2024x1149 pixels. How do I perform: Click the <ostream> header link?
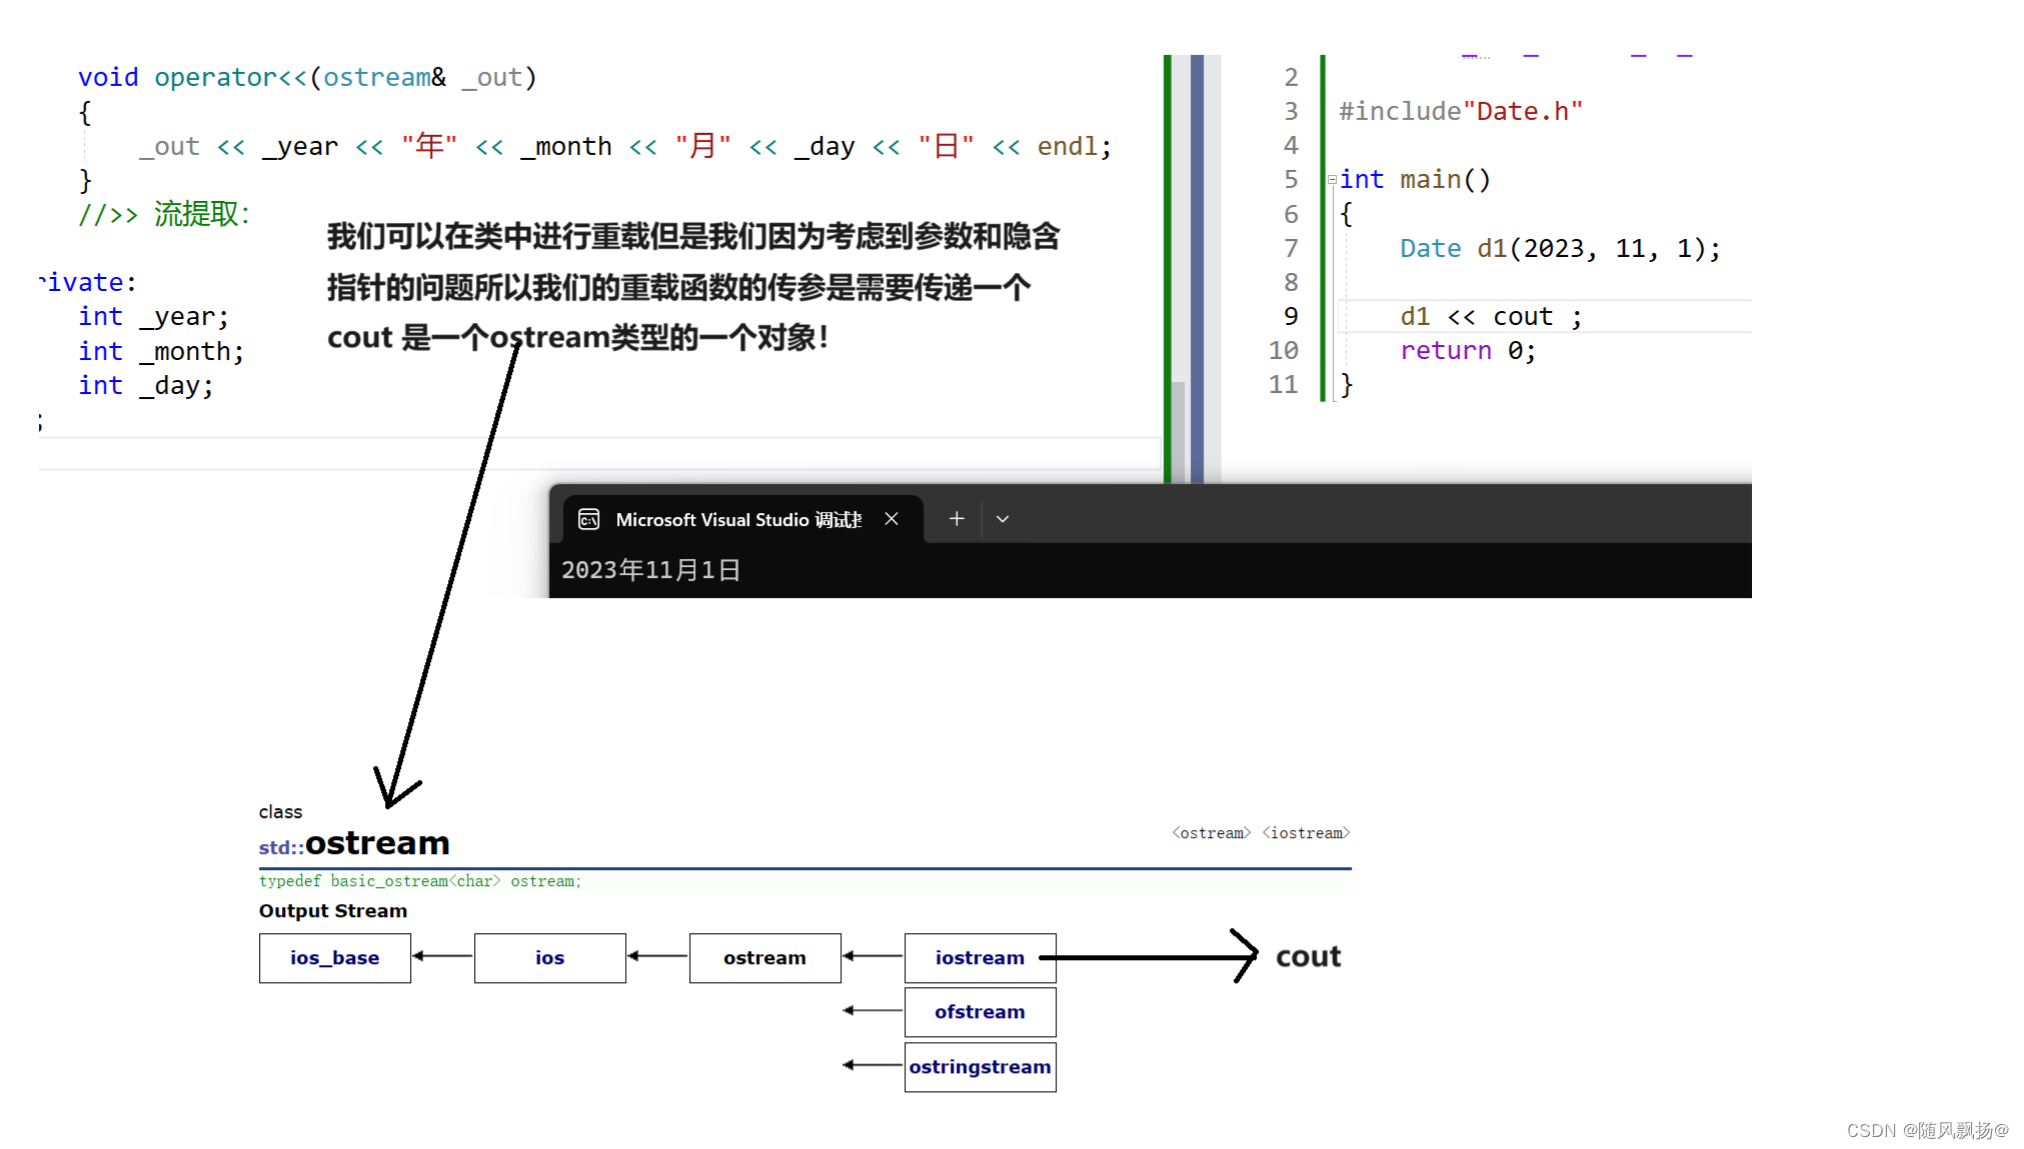1211,833
